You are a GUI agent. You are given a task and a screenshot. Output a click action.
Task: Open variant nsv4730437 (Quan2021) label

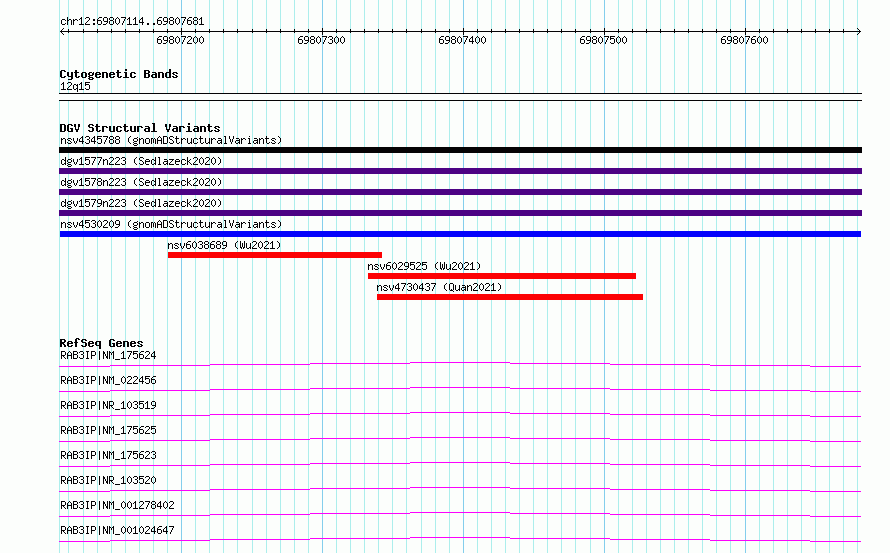coord(439,287)
